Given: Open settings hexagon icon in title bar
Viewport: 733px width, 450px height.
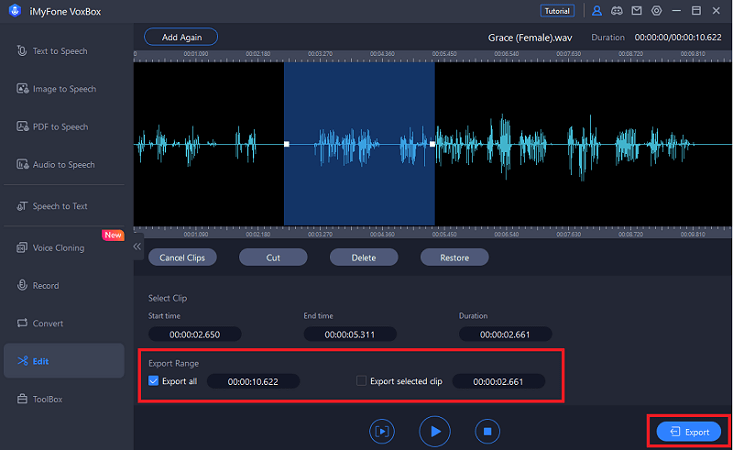Looking at the screenshot, I should [x=657, y=11].
